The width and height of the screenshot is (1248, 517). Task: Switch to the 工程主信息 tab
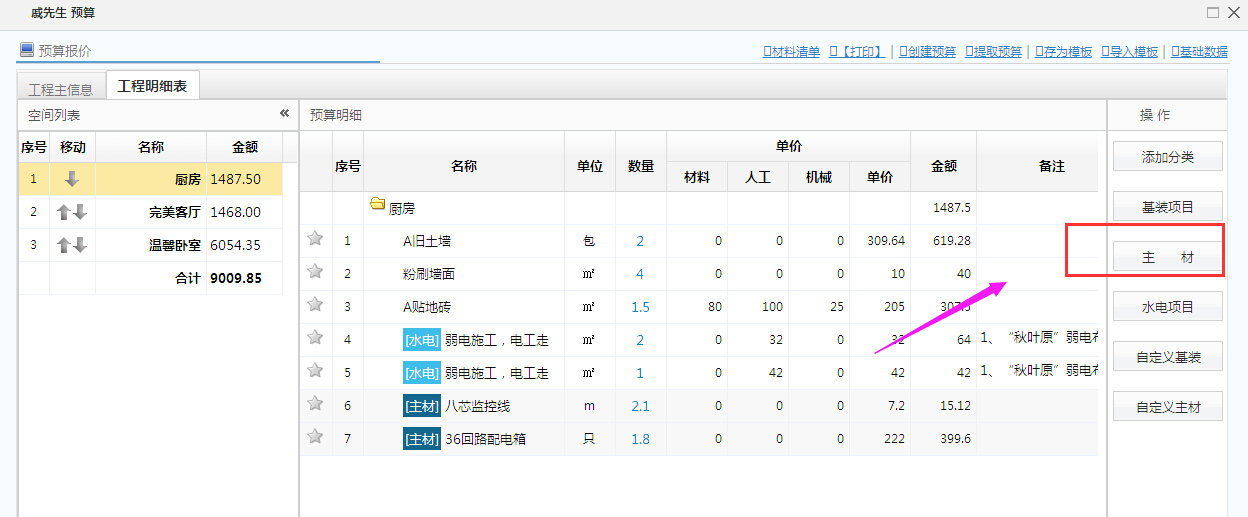pos(60,88)
